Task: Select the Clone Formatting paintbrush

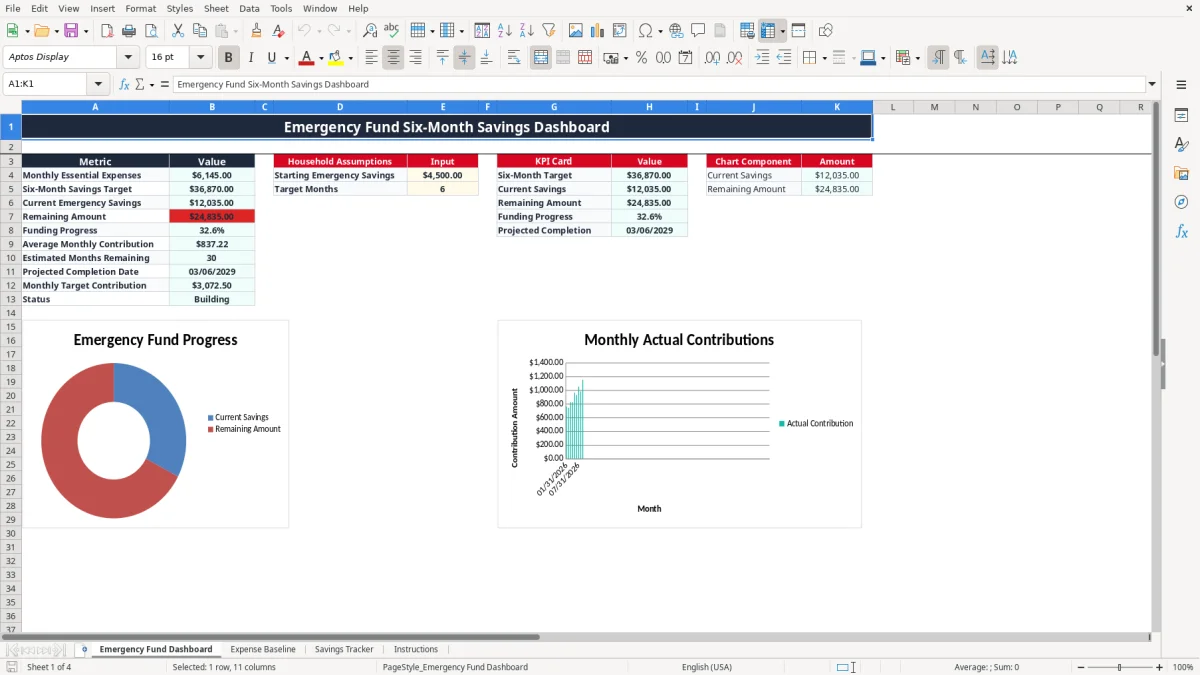Action: tap(257, 31)
